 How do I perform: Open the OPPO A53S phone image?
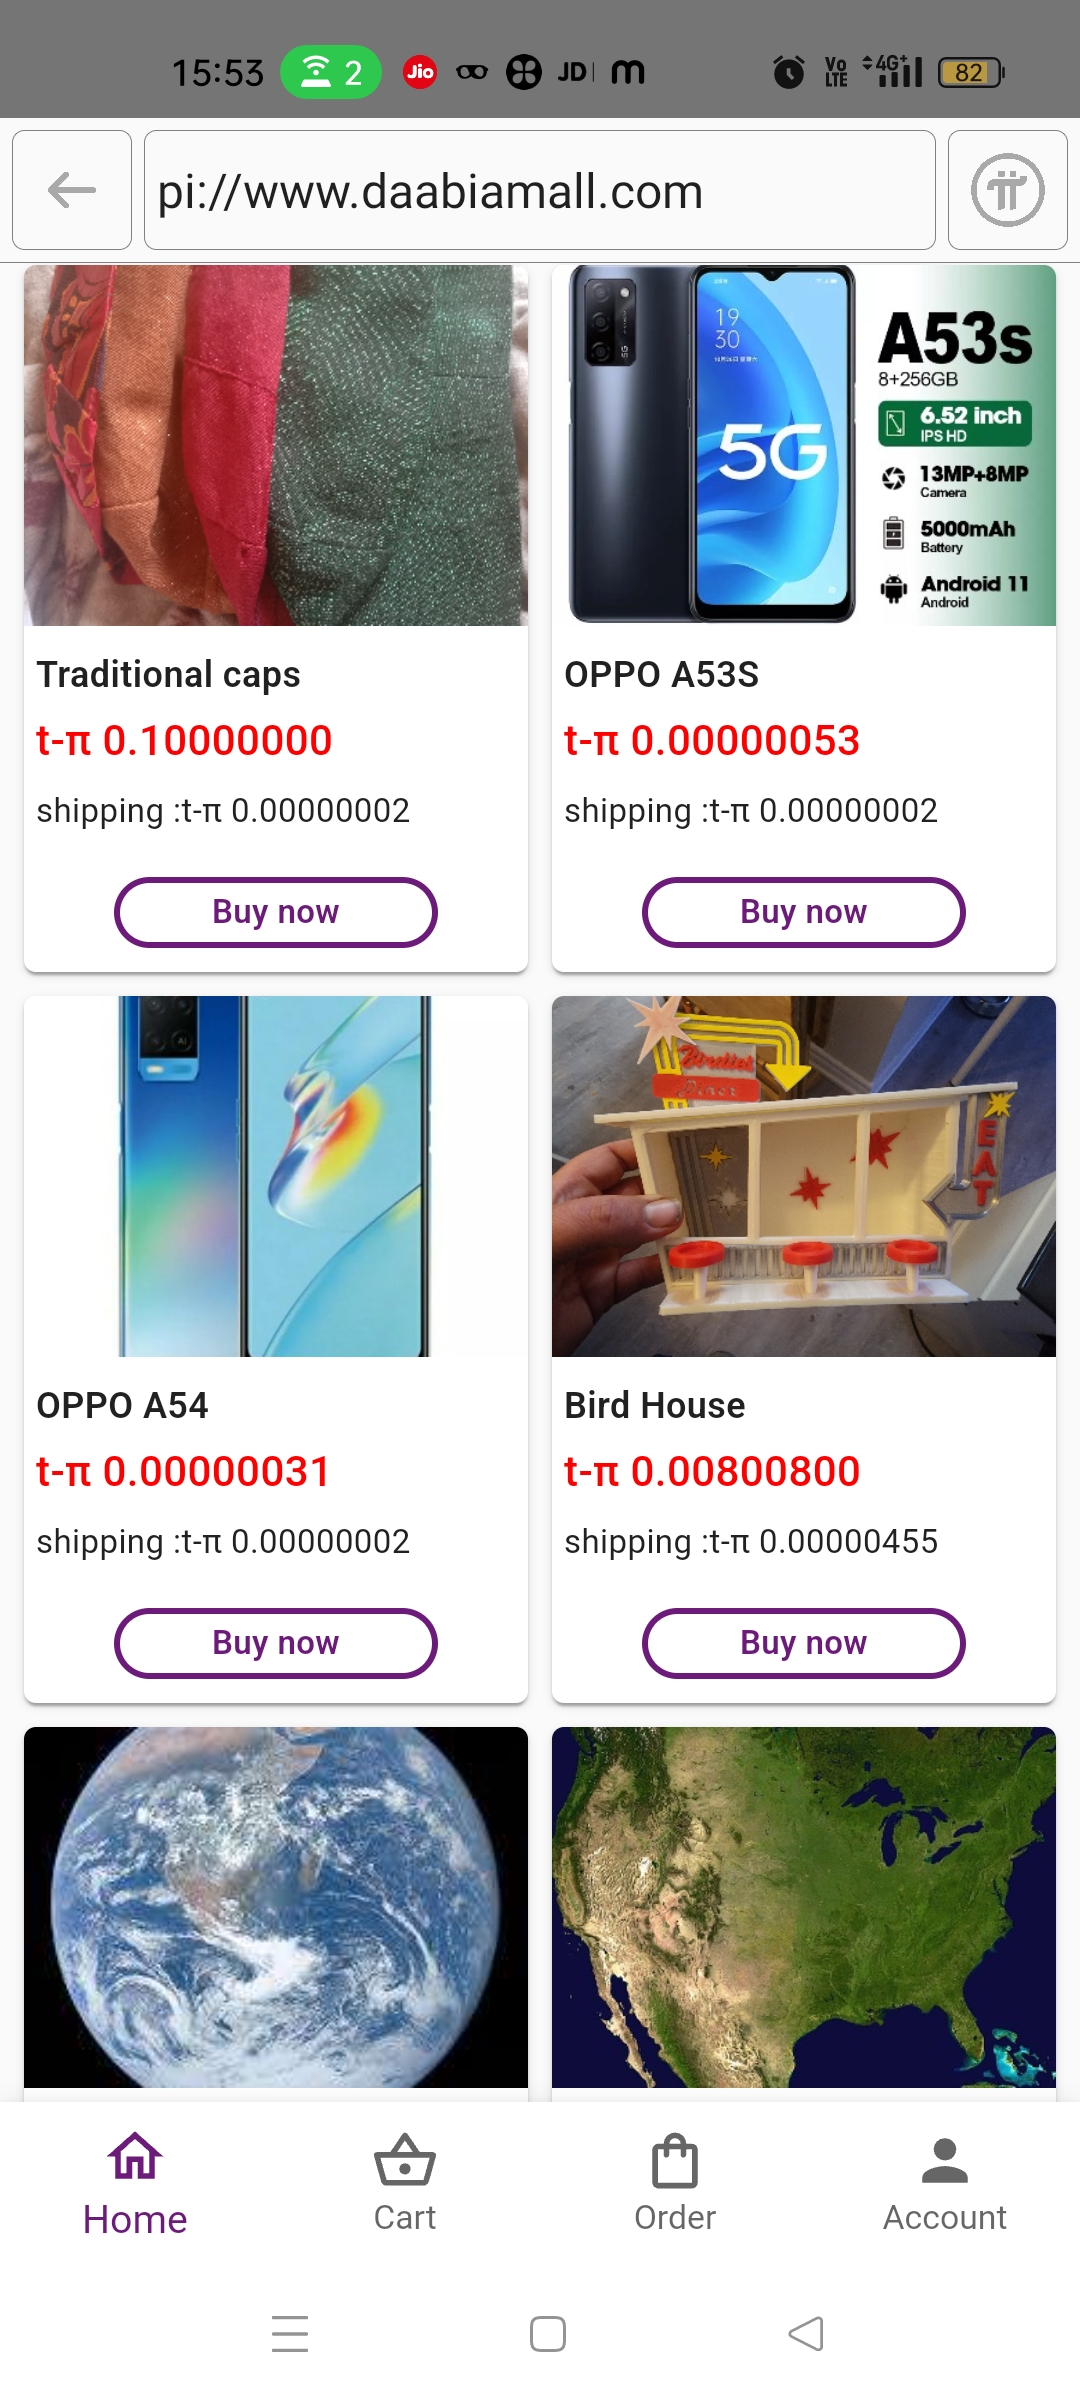click(804, 446)
